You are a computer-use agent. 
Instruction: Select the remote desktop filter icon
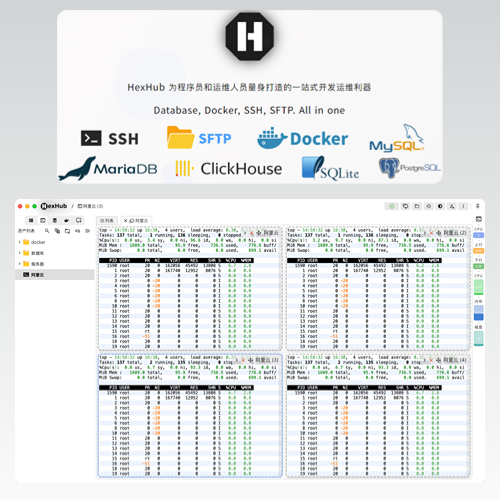pyautogui.click(x=79, y=220)
